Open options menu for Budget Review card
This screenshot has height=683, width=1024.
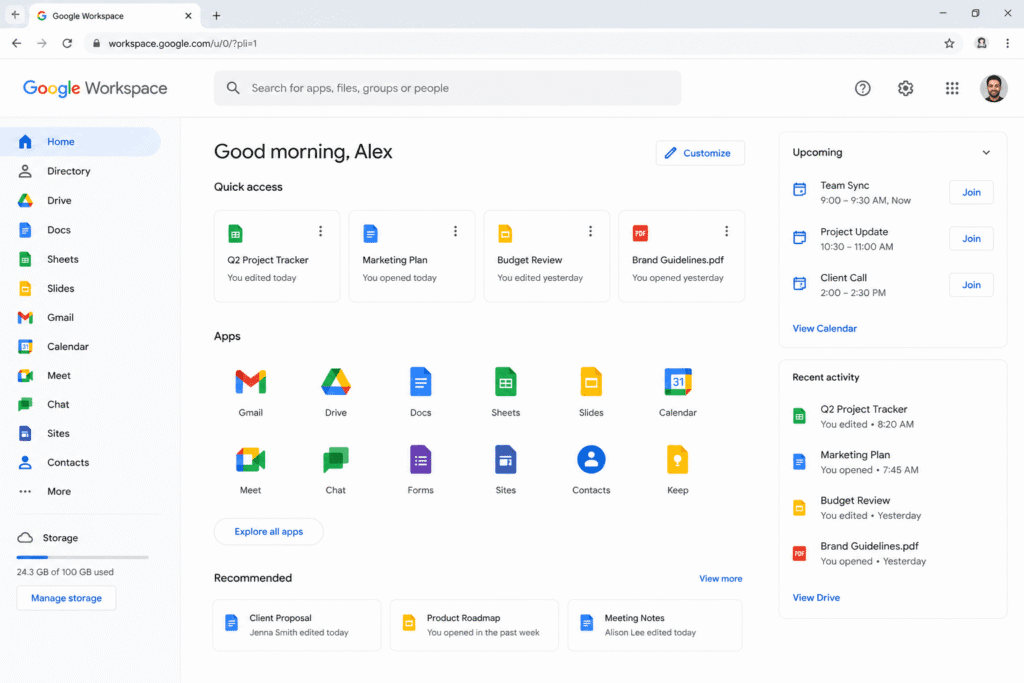(x=590, y=231)
